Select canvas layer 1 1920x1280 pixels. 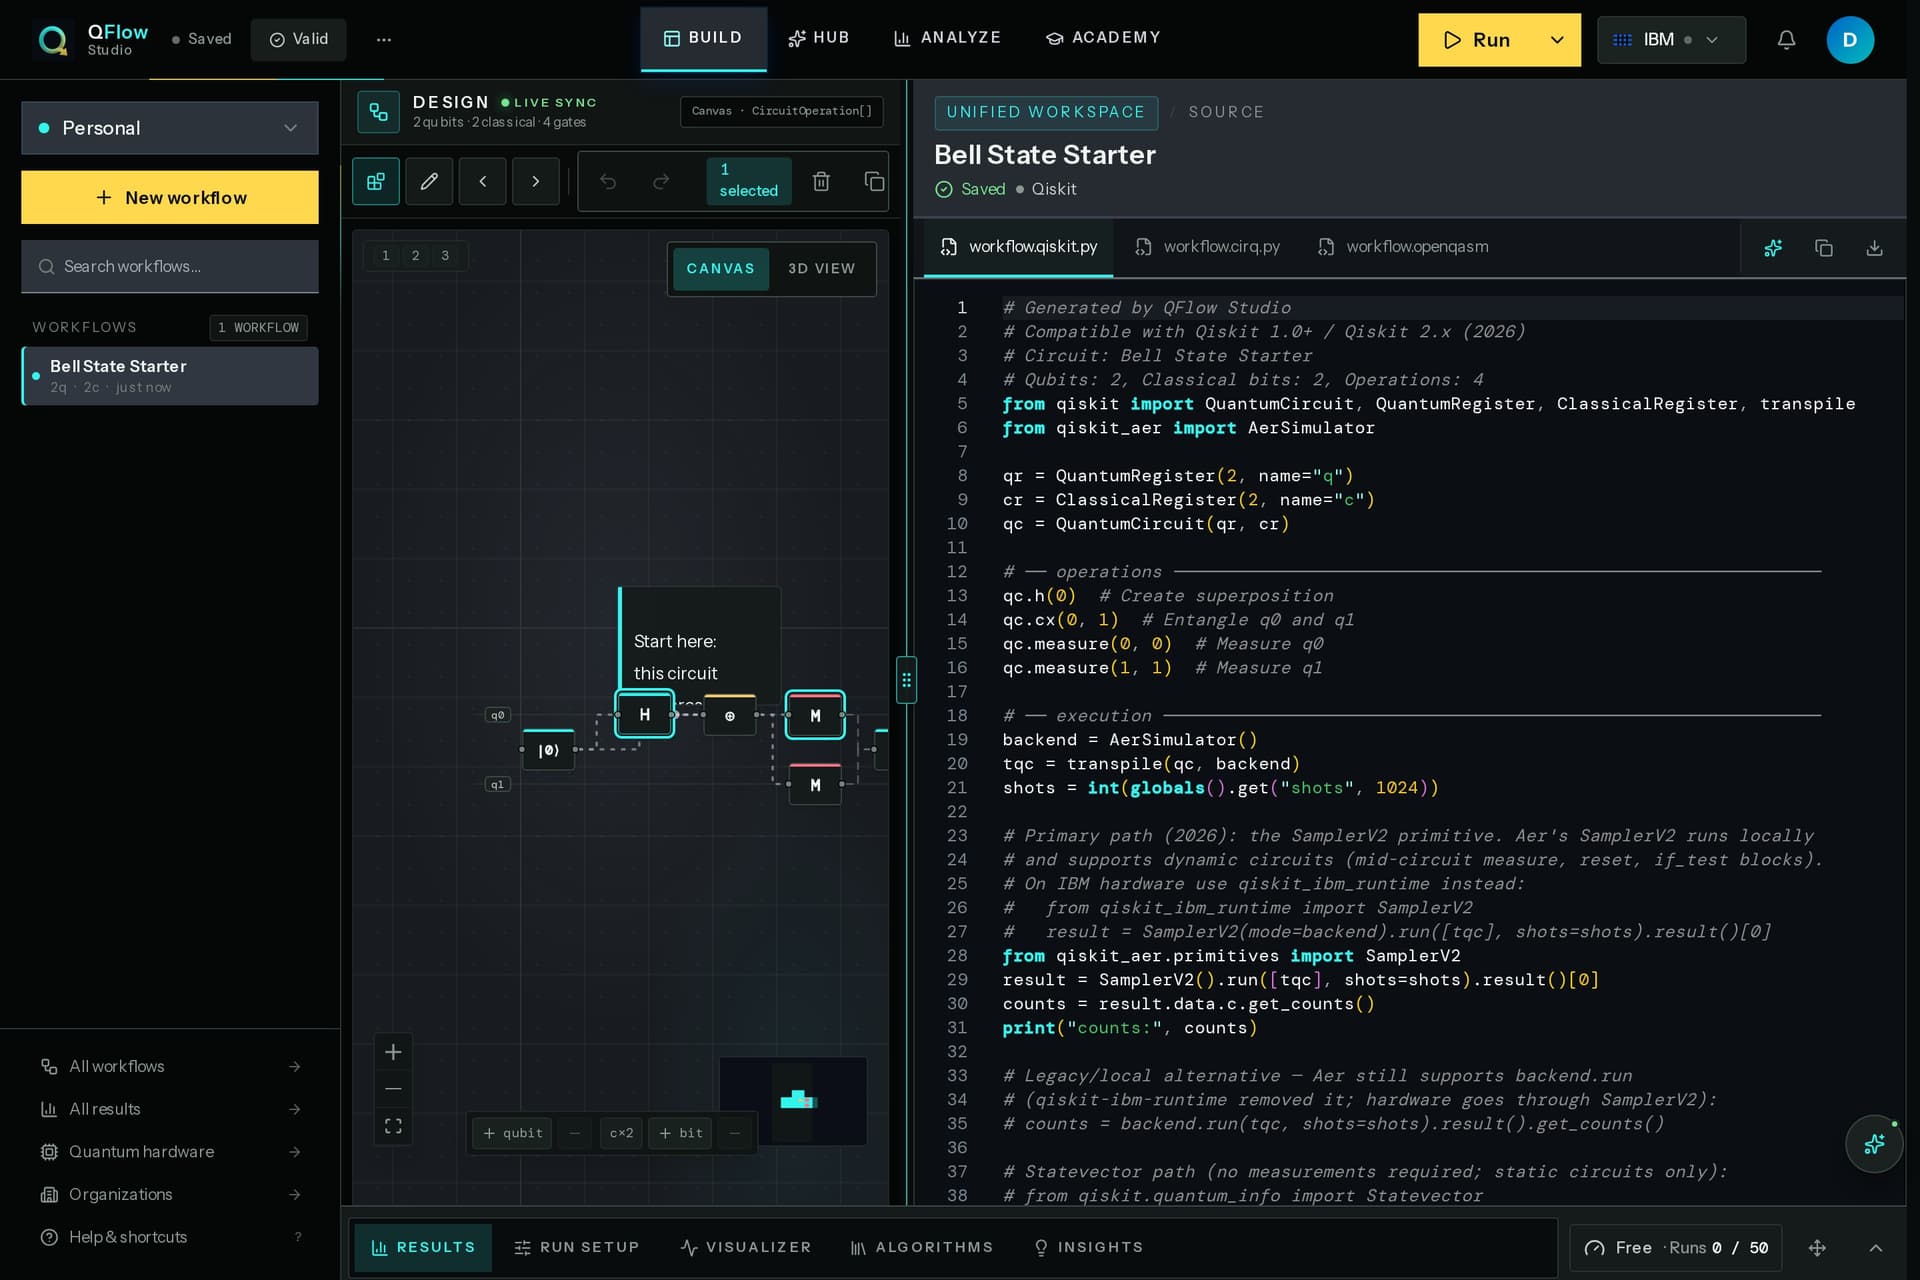coord(385,256)
